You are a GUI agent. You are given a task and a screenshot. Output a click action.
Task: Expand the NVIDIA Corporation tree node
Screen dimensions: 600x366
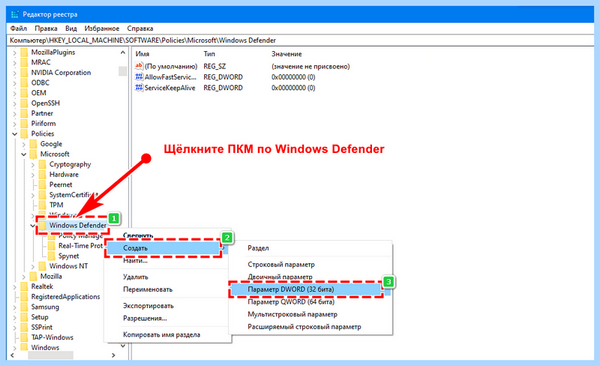click(x=15, y=73)
